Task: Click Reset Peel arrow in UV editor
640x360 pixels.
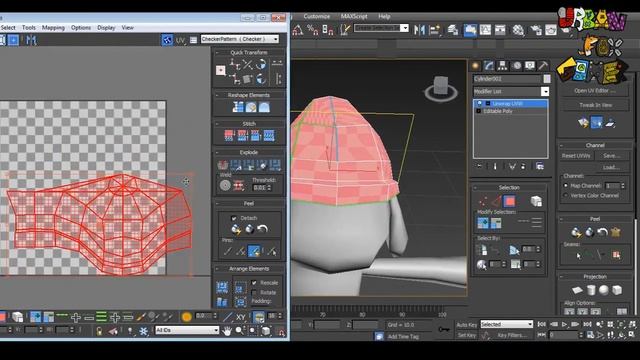Action: tap(262, 229)
